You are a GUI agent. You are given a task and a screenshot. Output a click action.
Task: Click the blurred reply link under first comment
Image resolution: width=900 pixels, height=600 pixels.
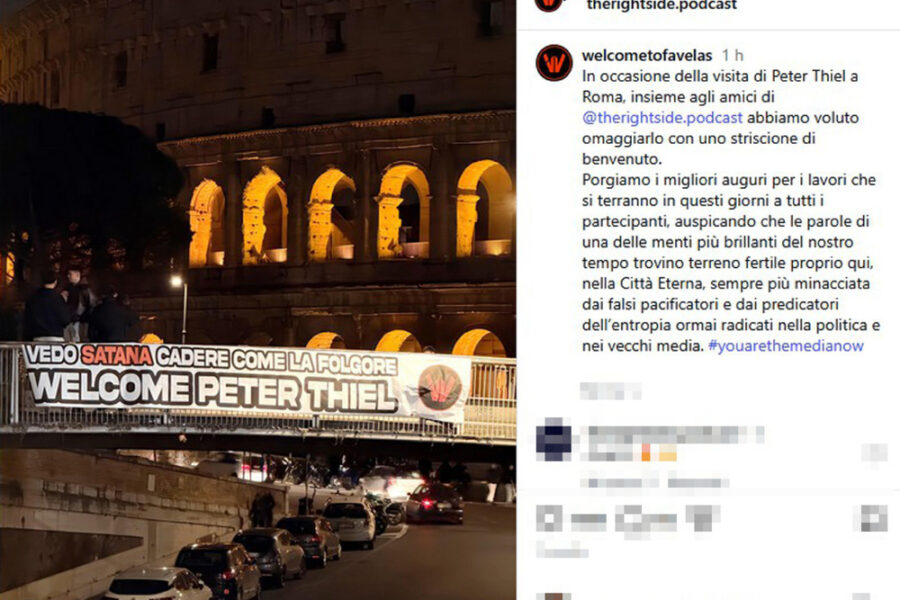697,481
